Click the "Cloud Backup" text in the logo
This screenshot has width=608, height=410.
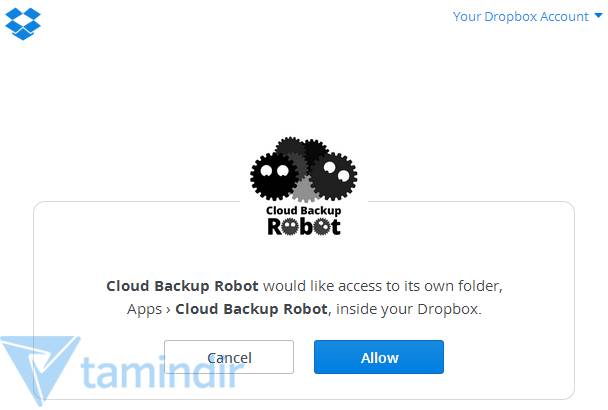pos(303,211)
